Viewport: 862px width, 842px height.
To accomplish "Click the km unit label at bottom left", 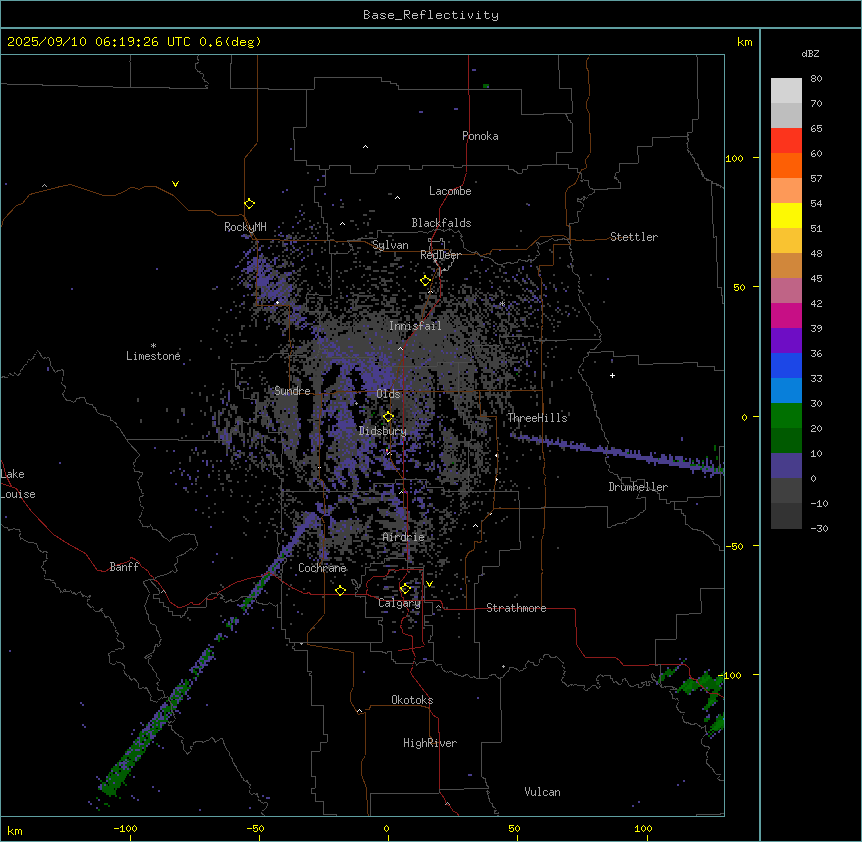I will pyautogui.click(x=15, y=830).
